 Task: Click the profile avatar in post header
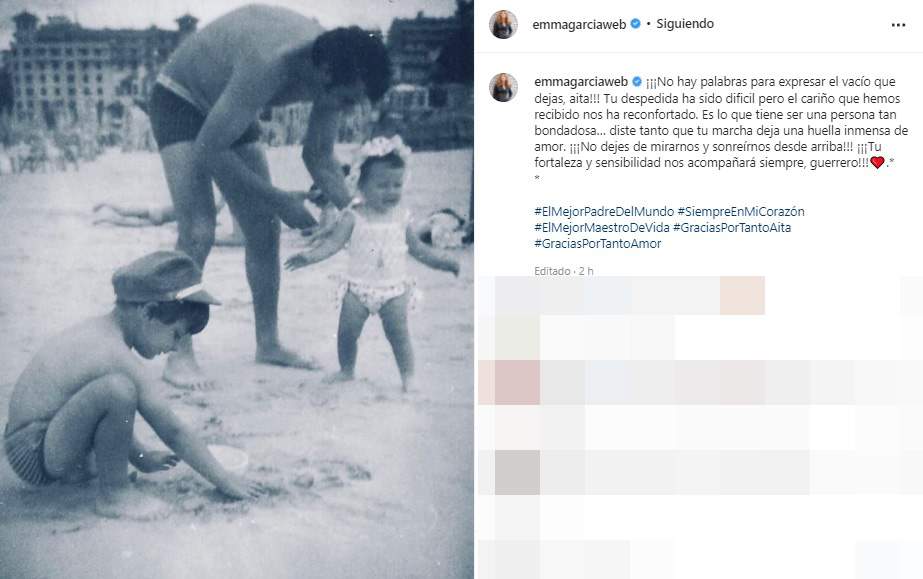[x=503, y=25]
